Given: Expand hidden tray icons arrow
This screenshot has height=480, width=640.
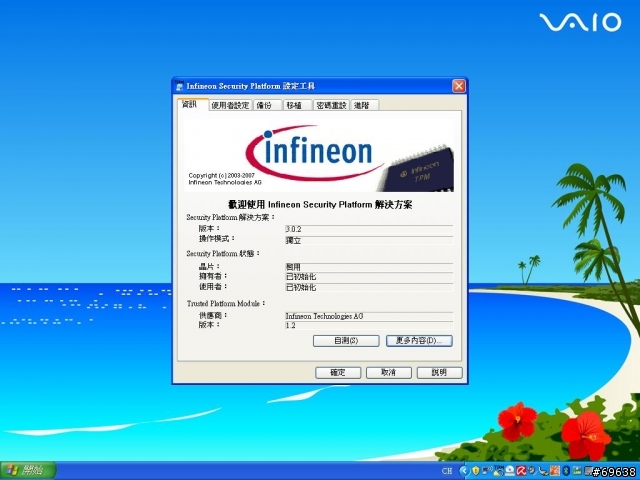Looking at the screenshot, I should [465, 471].
